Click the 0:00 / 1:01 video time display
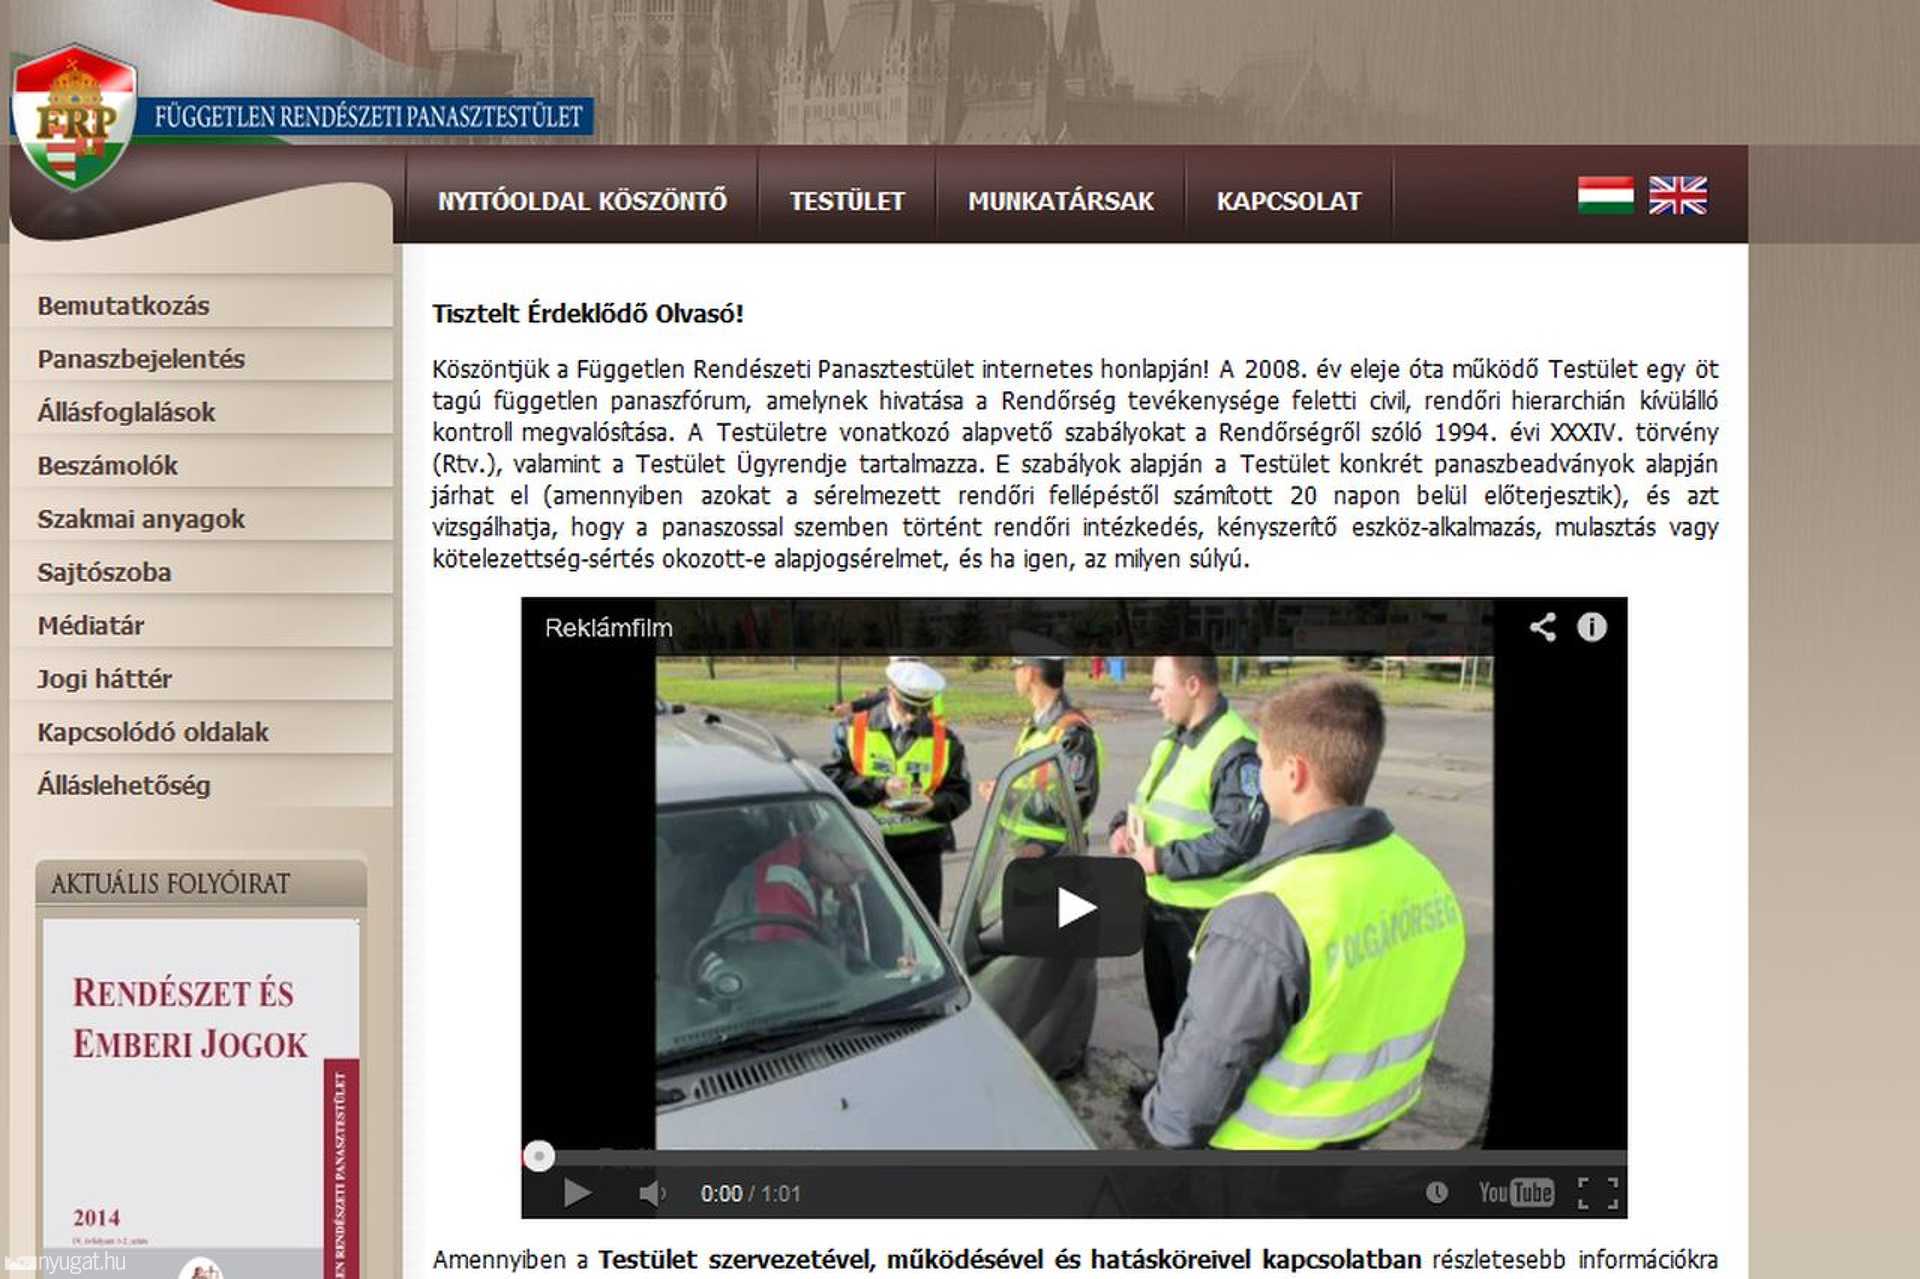 click(x=750, y=1193)
